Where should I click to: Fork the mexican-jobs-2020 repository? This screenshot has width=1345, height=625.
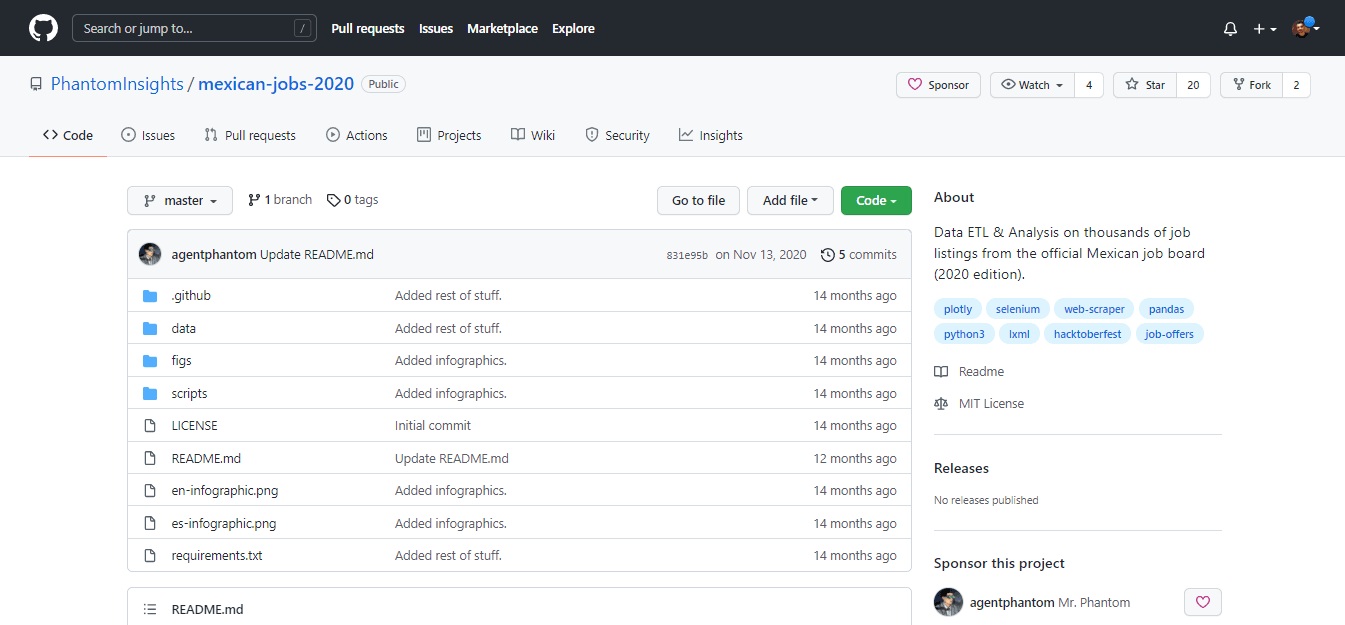[1251, 85]
